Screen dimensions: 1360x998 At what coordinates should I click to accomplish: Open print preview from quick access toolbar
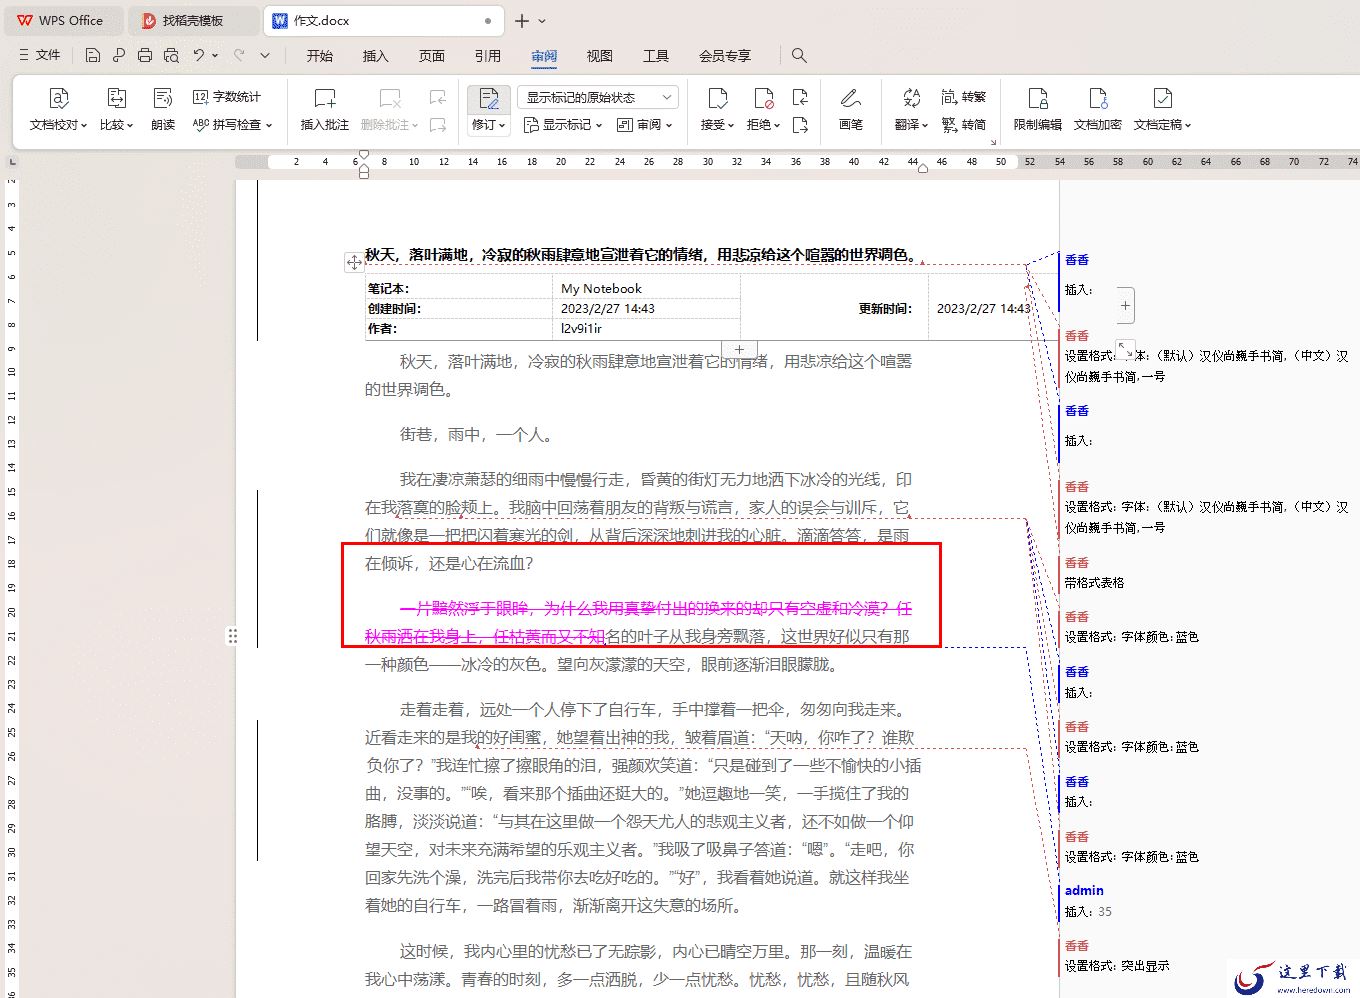(x=171, y=55)
